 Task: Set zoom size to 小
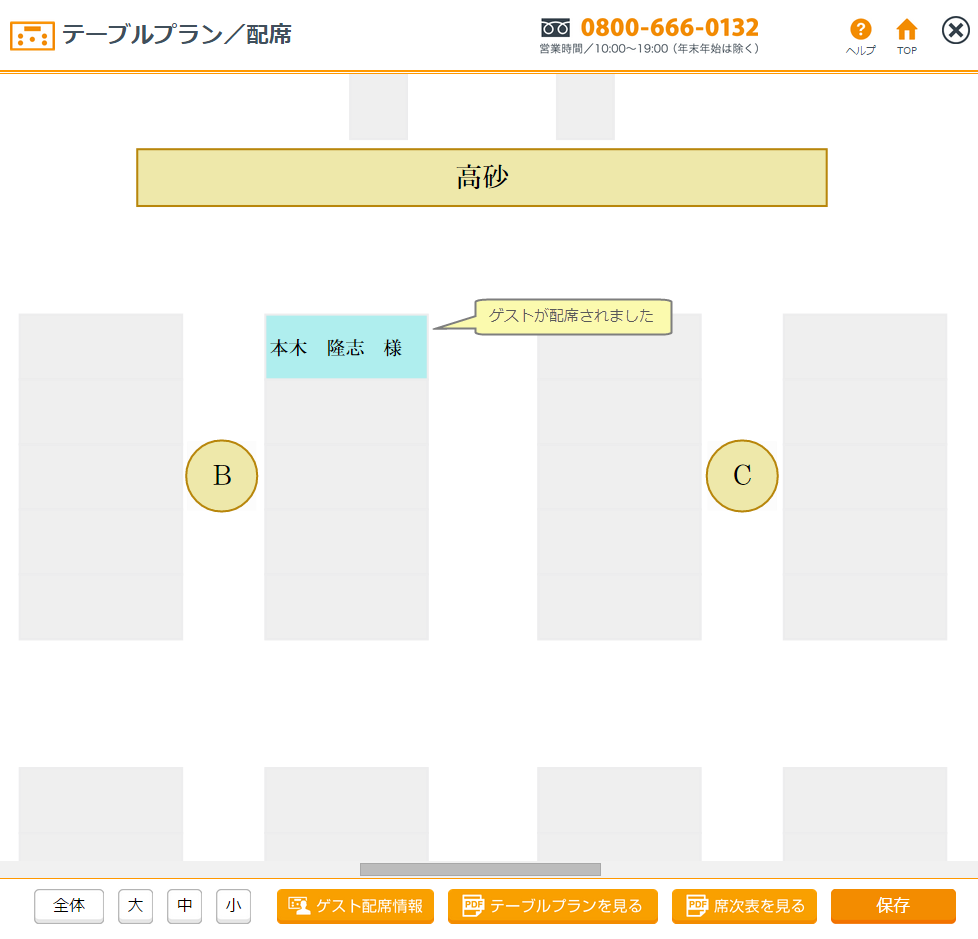(233, 906)
